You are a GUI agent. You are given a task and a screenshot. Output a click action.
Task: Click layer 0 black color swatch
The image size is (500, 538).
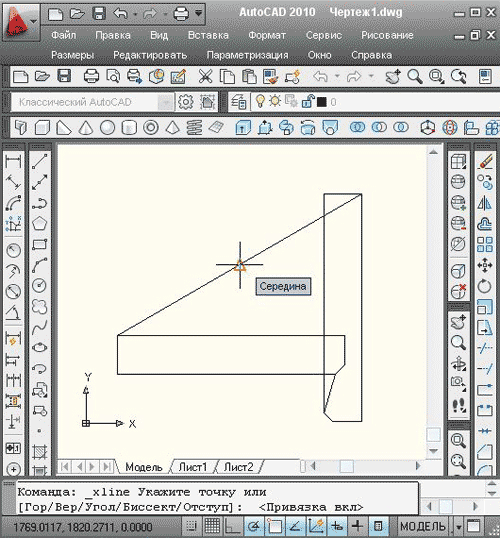[322, 102]
